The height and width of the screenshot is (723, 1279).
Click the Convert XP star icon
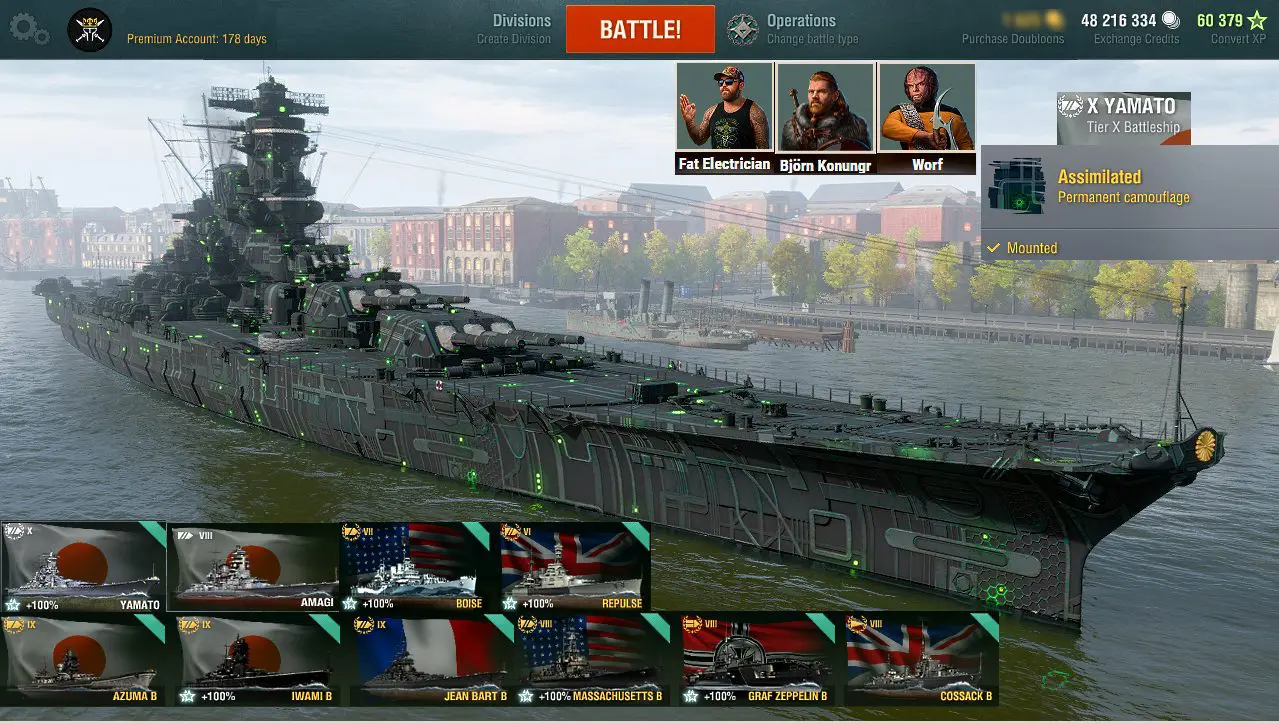(x=1257, y=20)
